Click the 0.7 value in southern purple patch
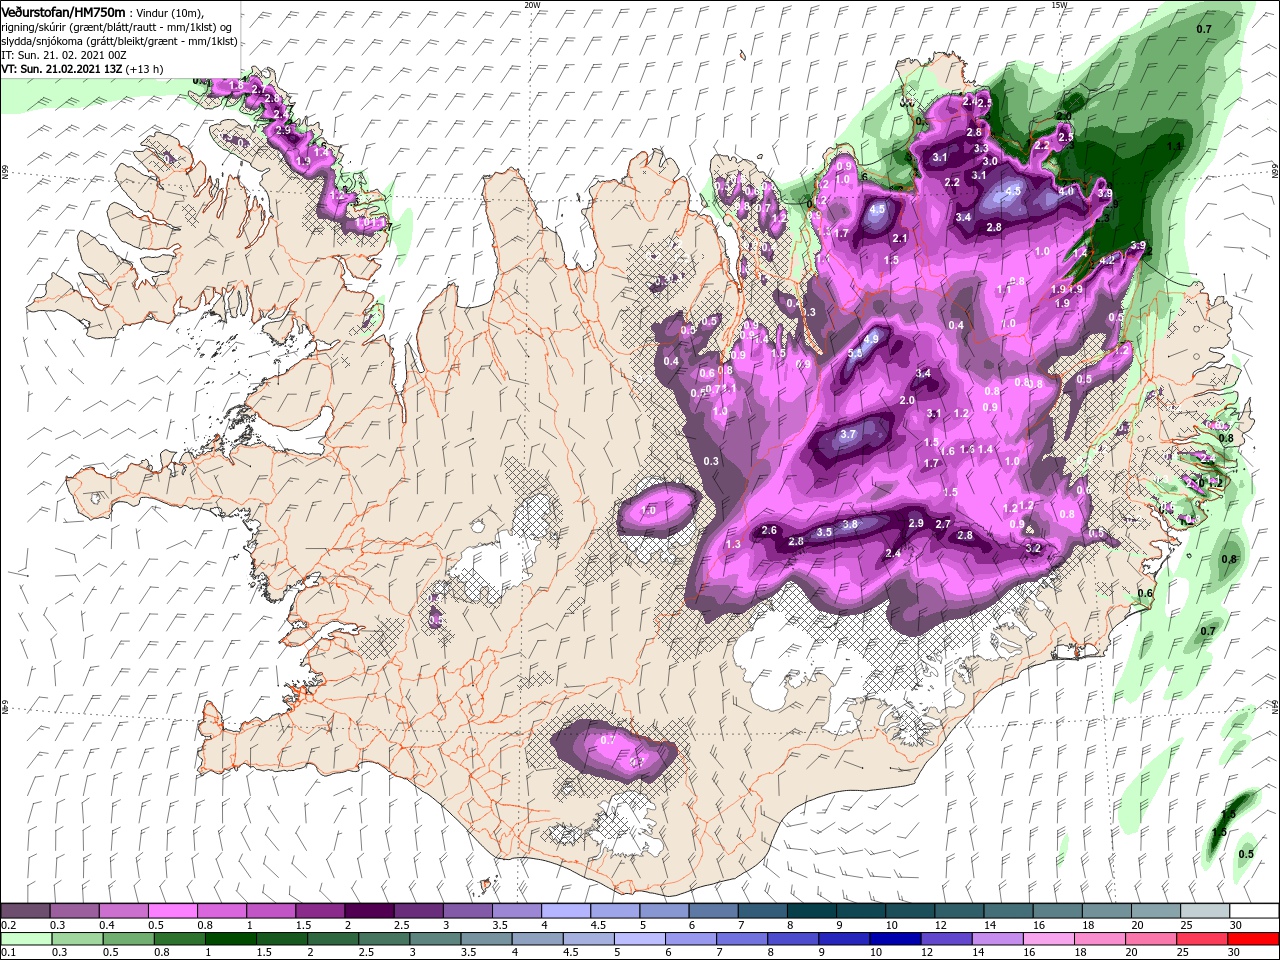The height and width of the screenshot is (960, 1280). (607, 740)
